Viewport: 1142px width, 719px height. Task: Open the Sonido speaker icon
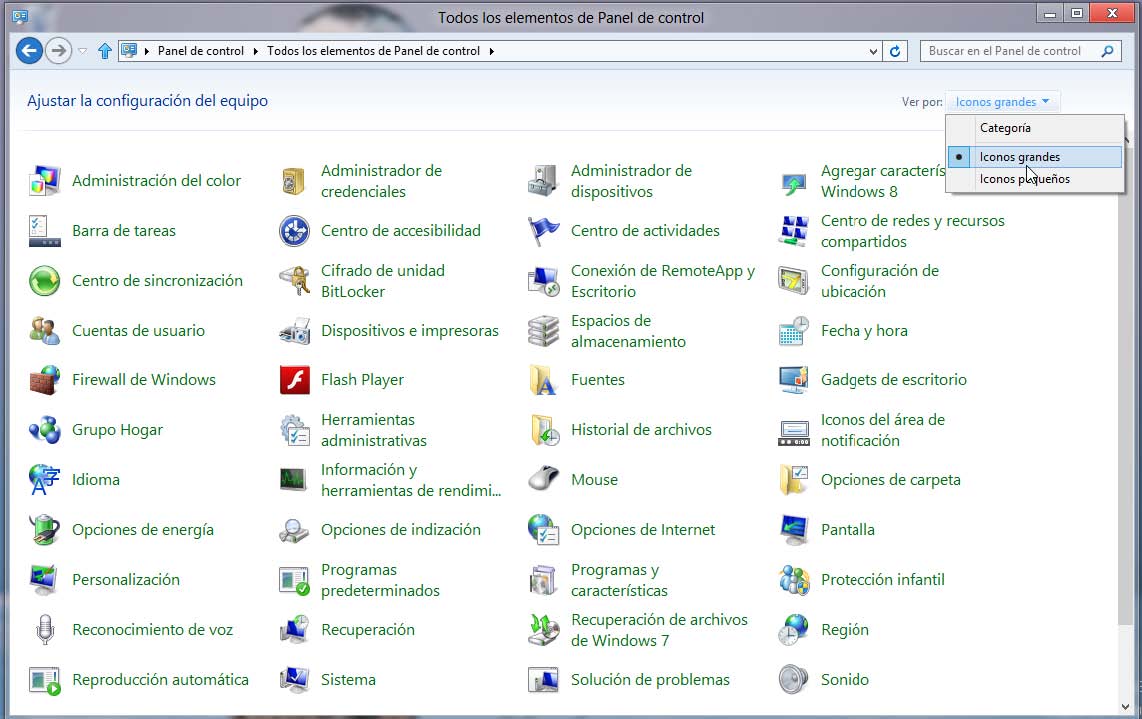(x=793, y=680)
